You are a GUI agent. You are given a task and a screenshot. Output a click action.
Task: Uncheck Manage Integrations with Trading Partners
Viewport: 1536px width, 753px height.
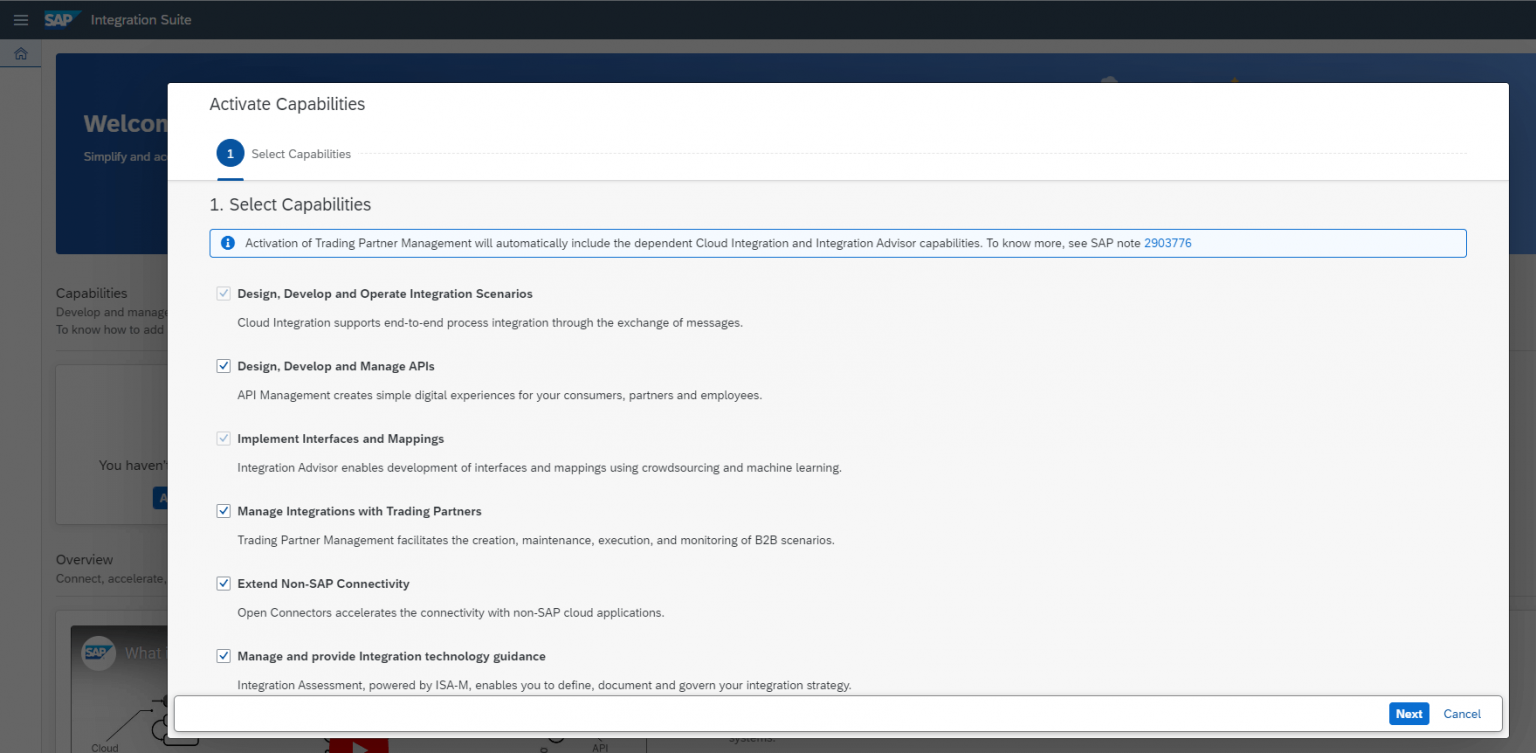223,510
